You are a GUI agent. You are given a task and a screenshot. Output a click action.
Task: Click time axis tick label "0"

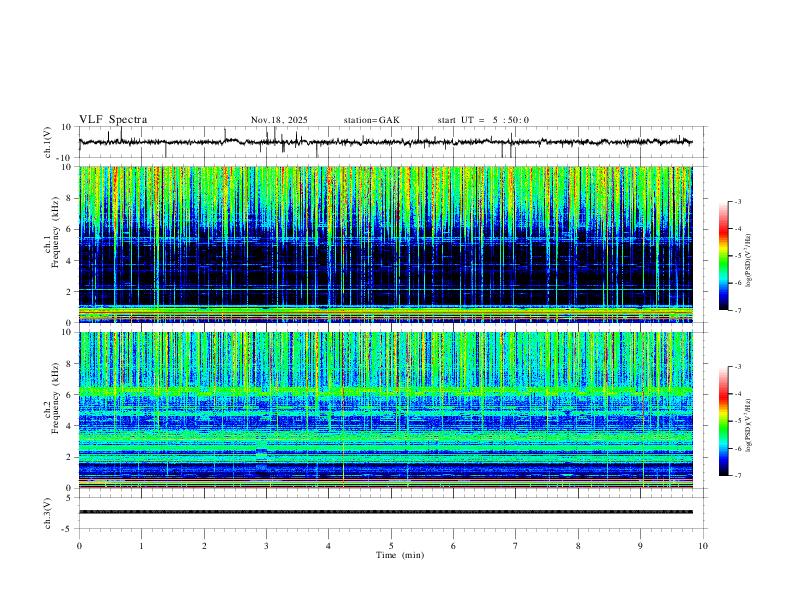tap(79, 546)
